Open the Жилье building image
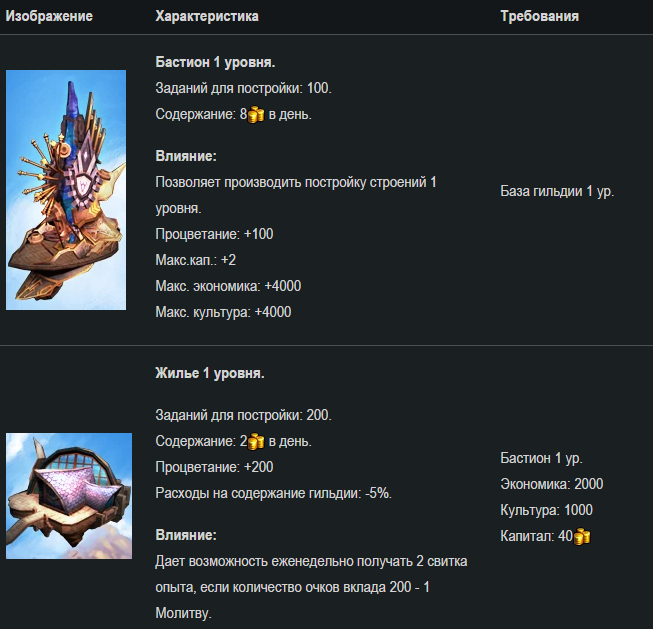Viewport: 653px width, 629px height. click(x=69, y=496)
